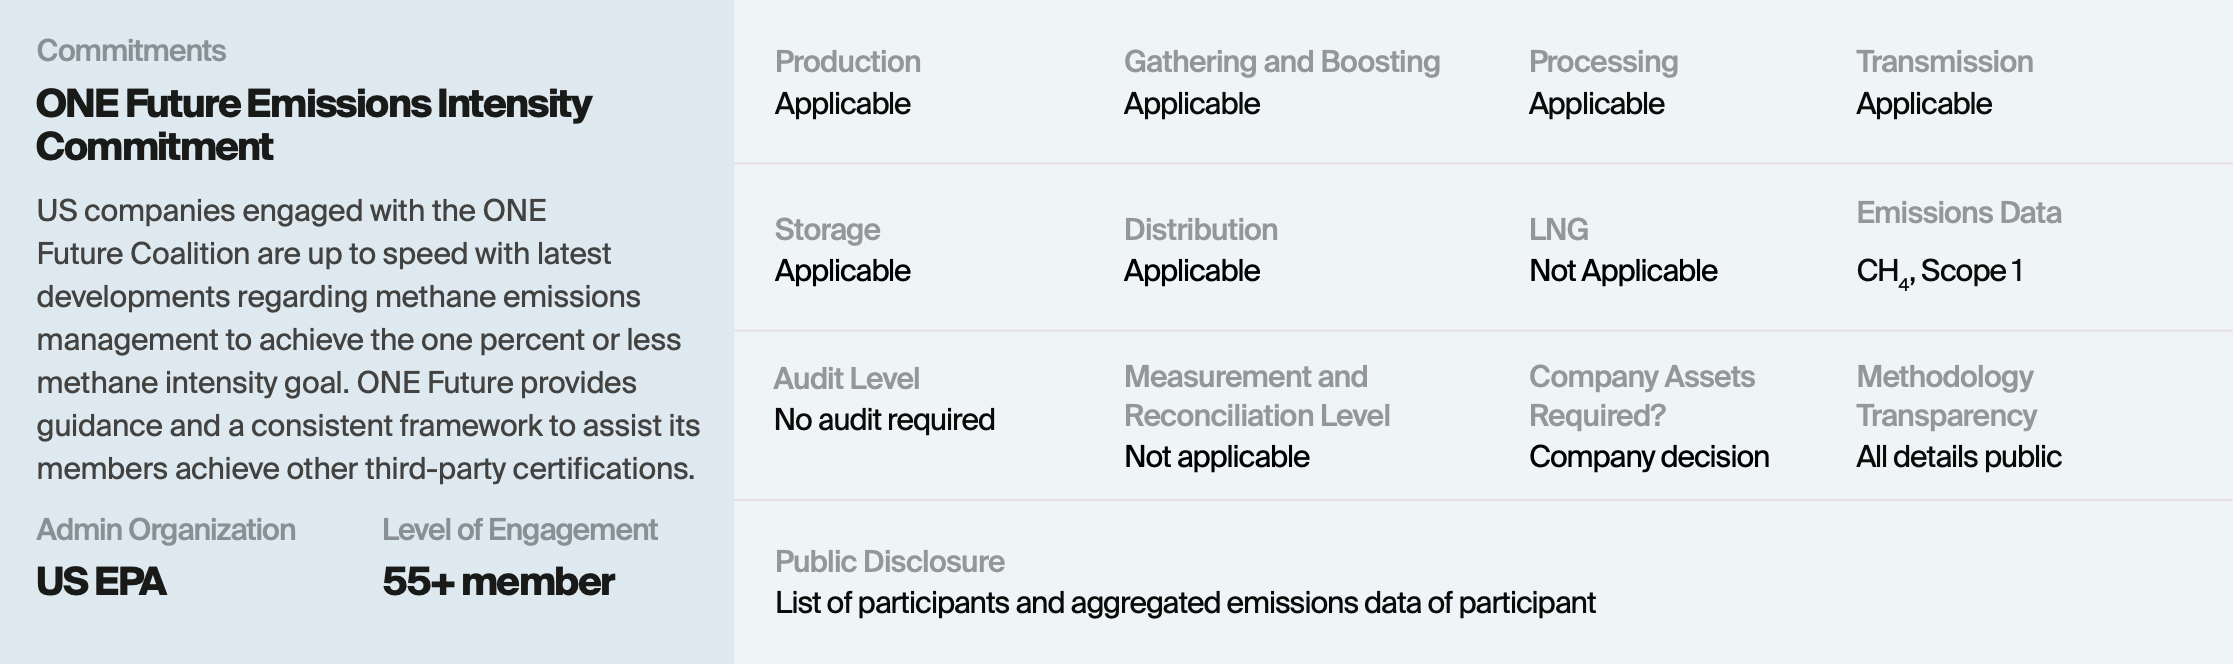
Task: Select the Processing label
Action: [1604, 62]
